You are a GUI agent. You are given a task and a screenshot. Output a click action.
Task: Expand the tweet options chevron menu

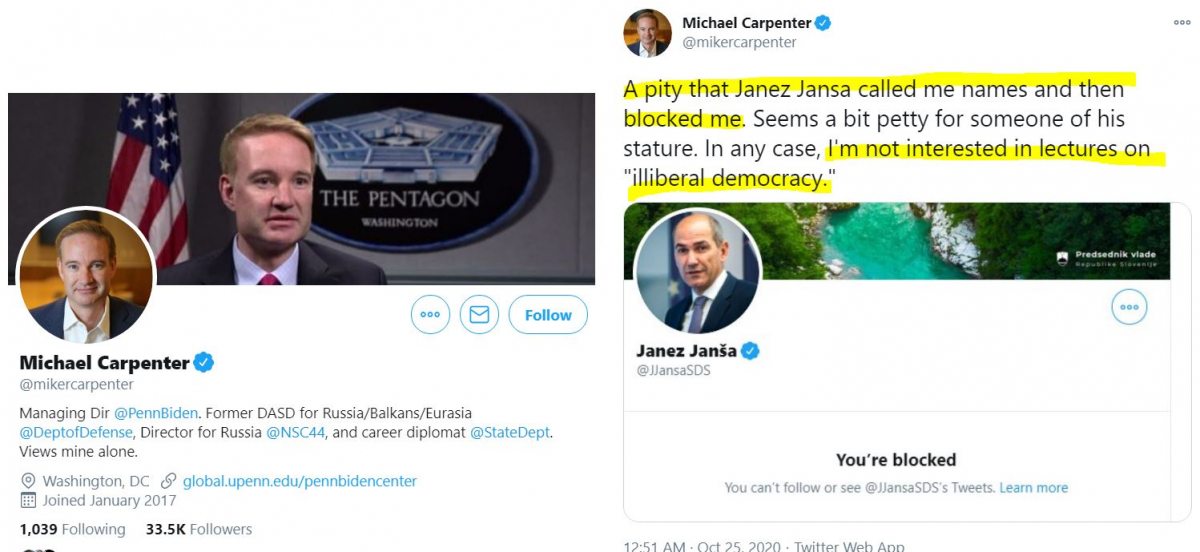(x=1184, y=22)
